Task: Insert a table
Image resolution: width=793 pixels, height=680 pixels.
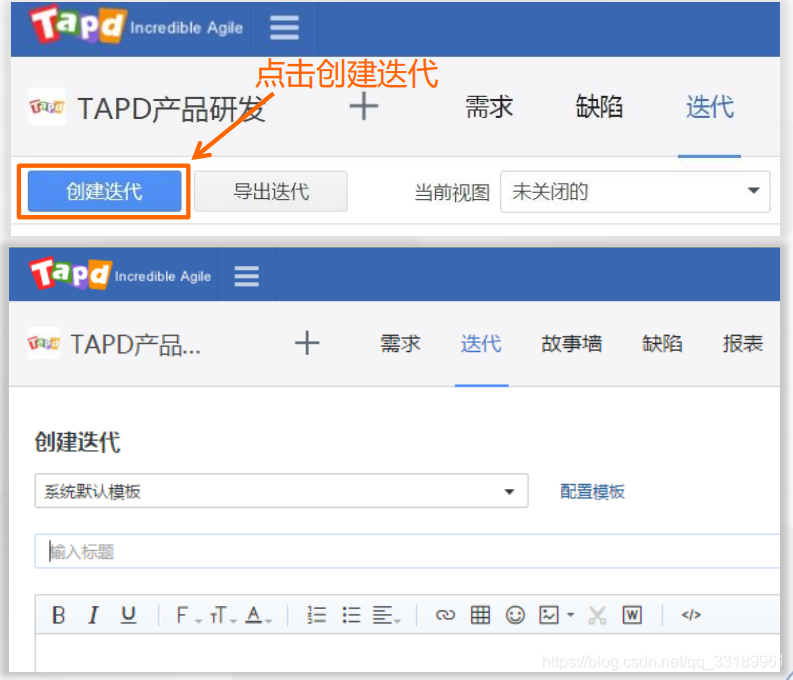Action: point(480,615)
